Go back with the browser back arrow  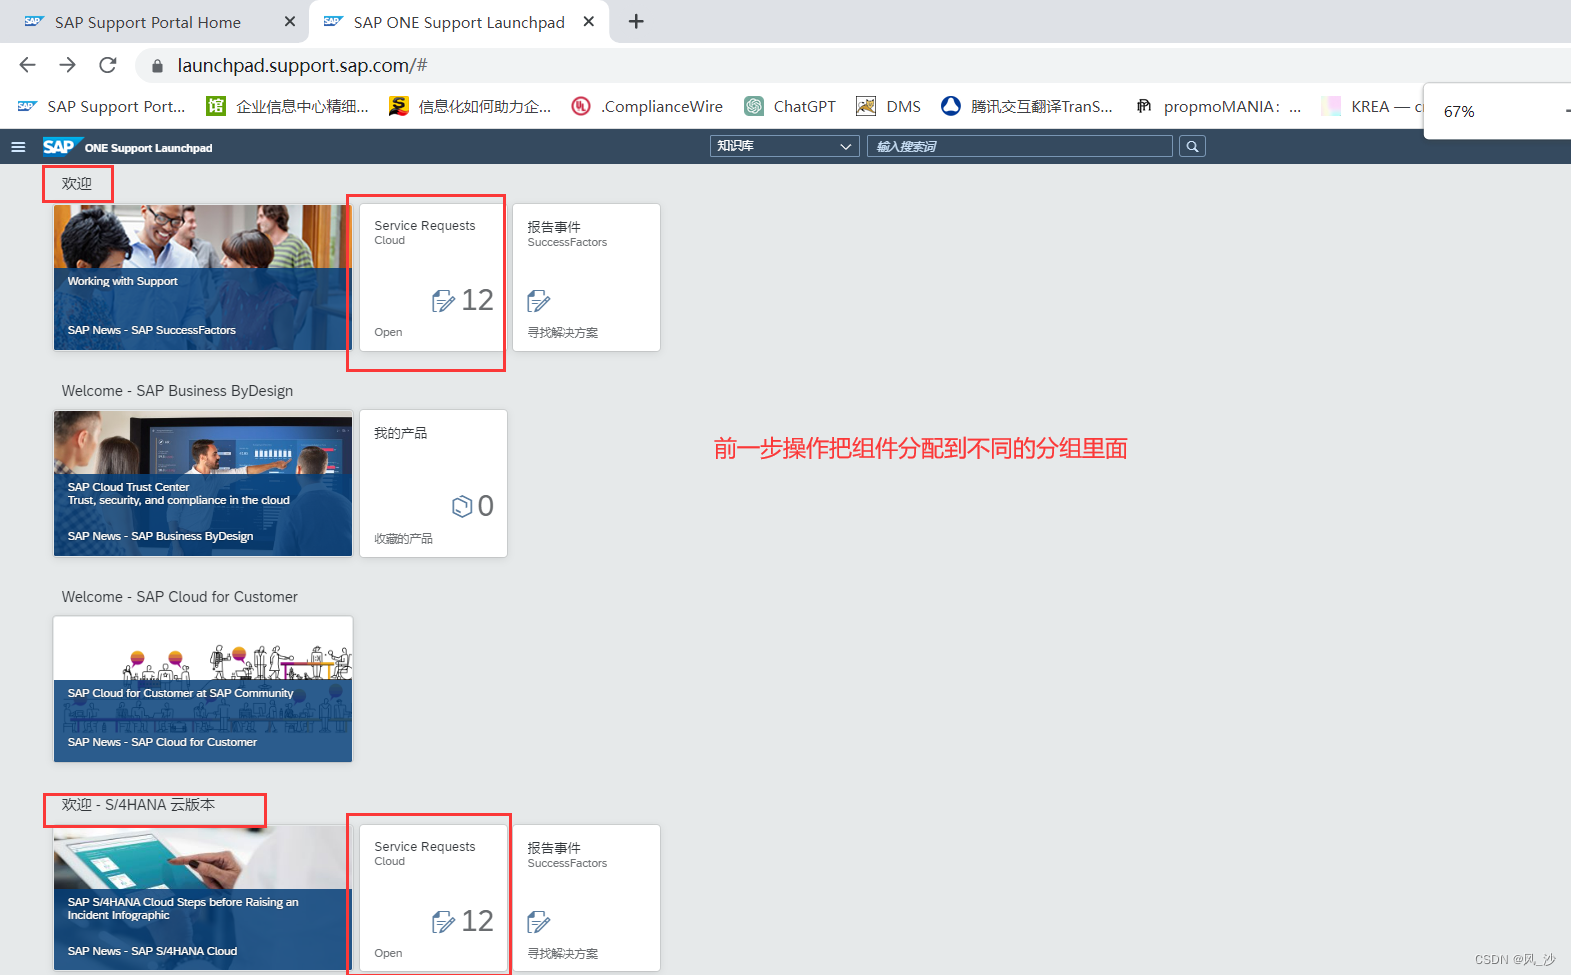coord(27,65)
